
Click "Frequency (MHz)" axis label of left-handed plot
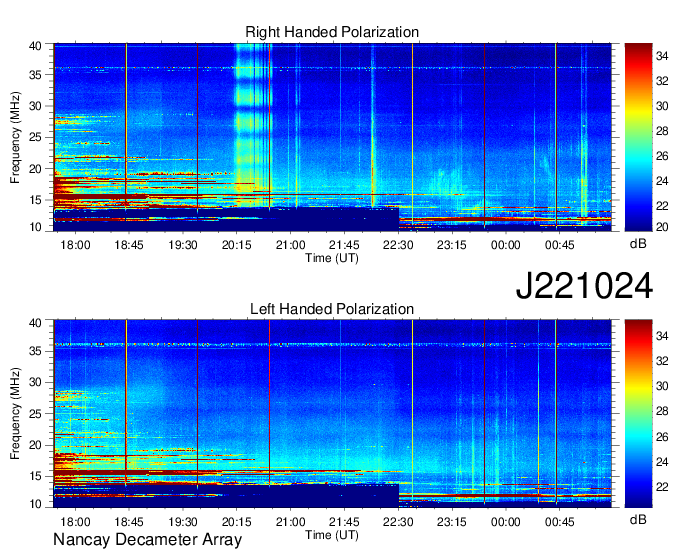[15, 414]
